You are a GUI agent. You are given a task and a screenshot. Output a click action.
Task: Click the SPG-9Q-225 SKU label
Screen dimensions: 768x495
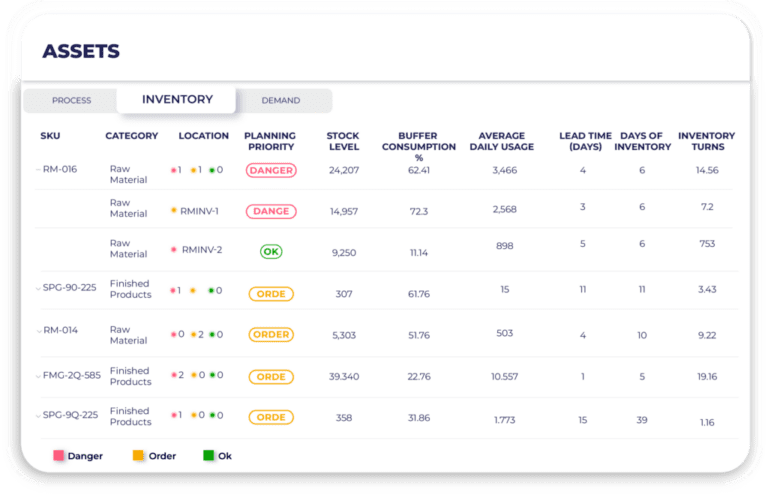71,415
